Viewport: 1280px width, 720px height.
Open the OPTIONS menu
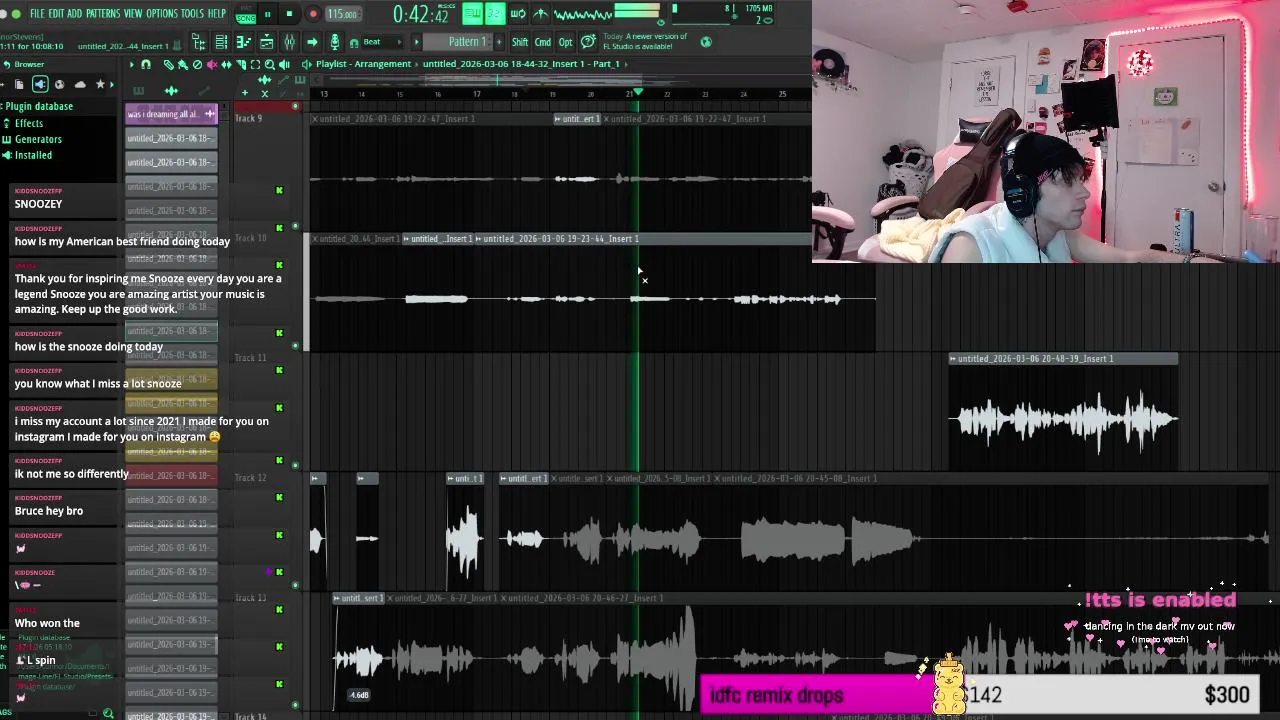(161, 14)
